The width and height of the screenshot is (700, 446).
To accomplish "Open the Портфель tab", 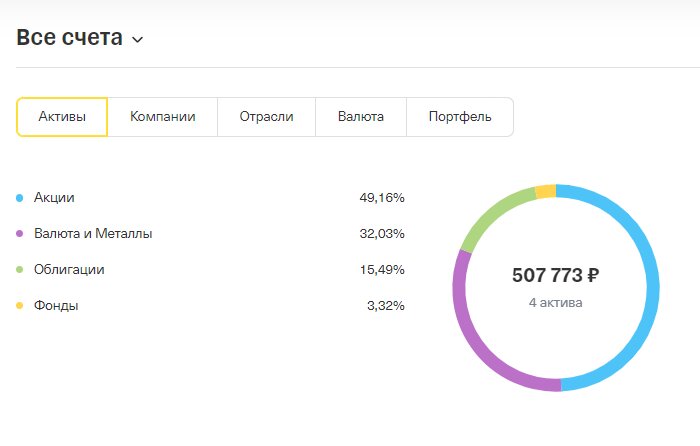I will pyautogui.click(x=460, y=117).
